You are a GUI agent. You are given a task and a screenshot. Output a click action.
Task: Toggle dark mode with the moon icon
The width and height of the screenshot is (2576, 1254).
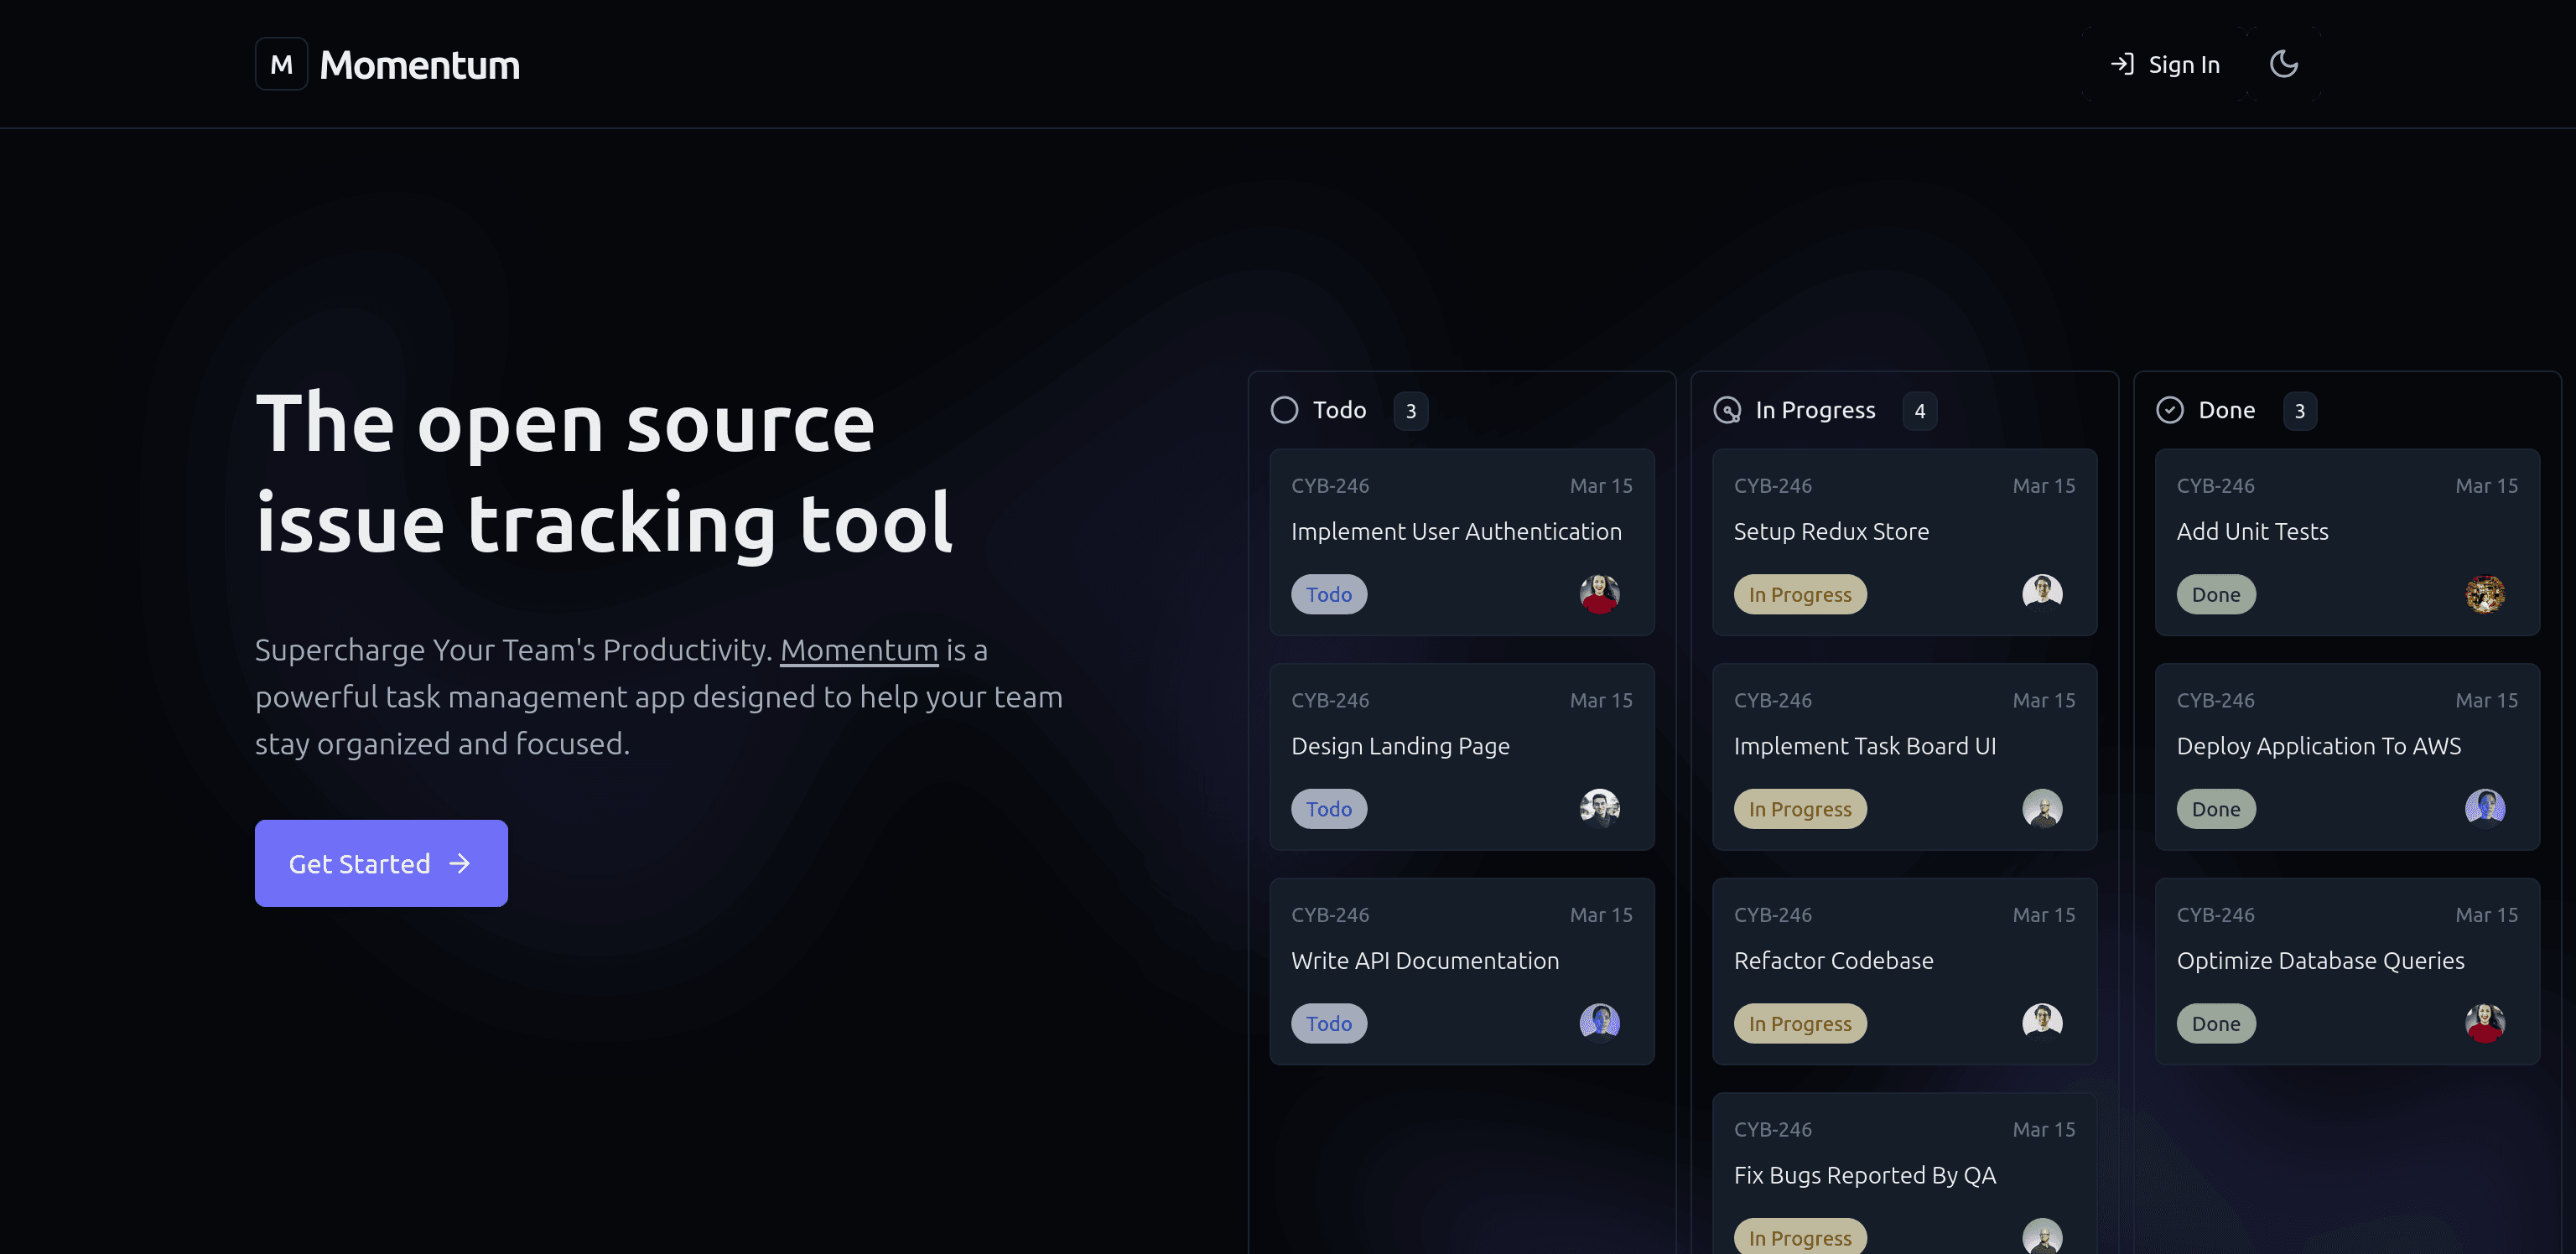tap(2284, 64)
